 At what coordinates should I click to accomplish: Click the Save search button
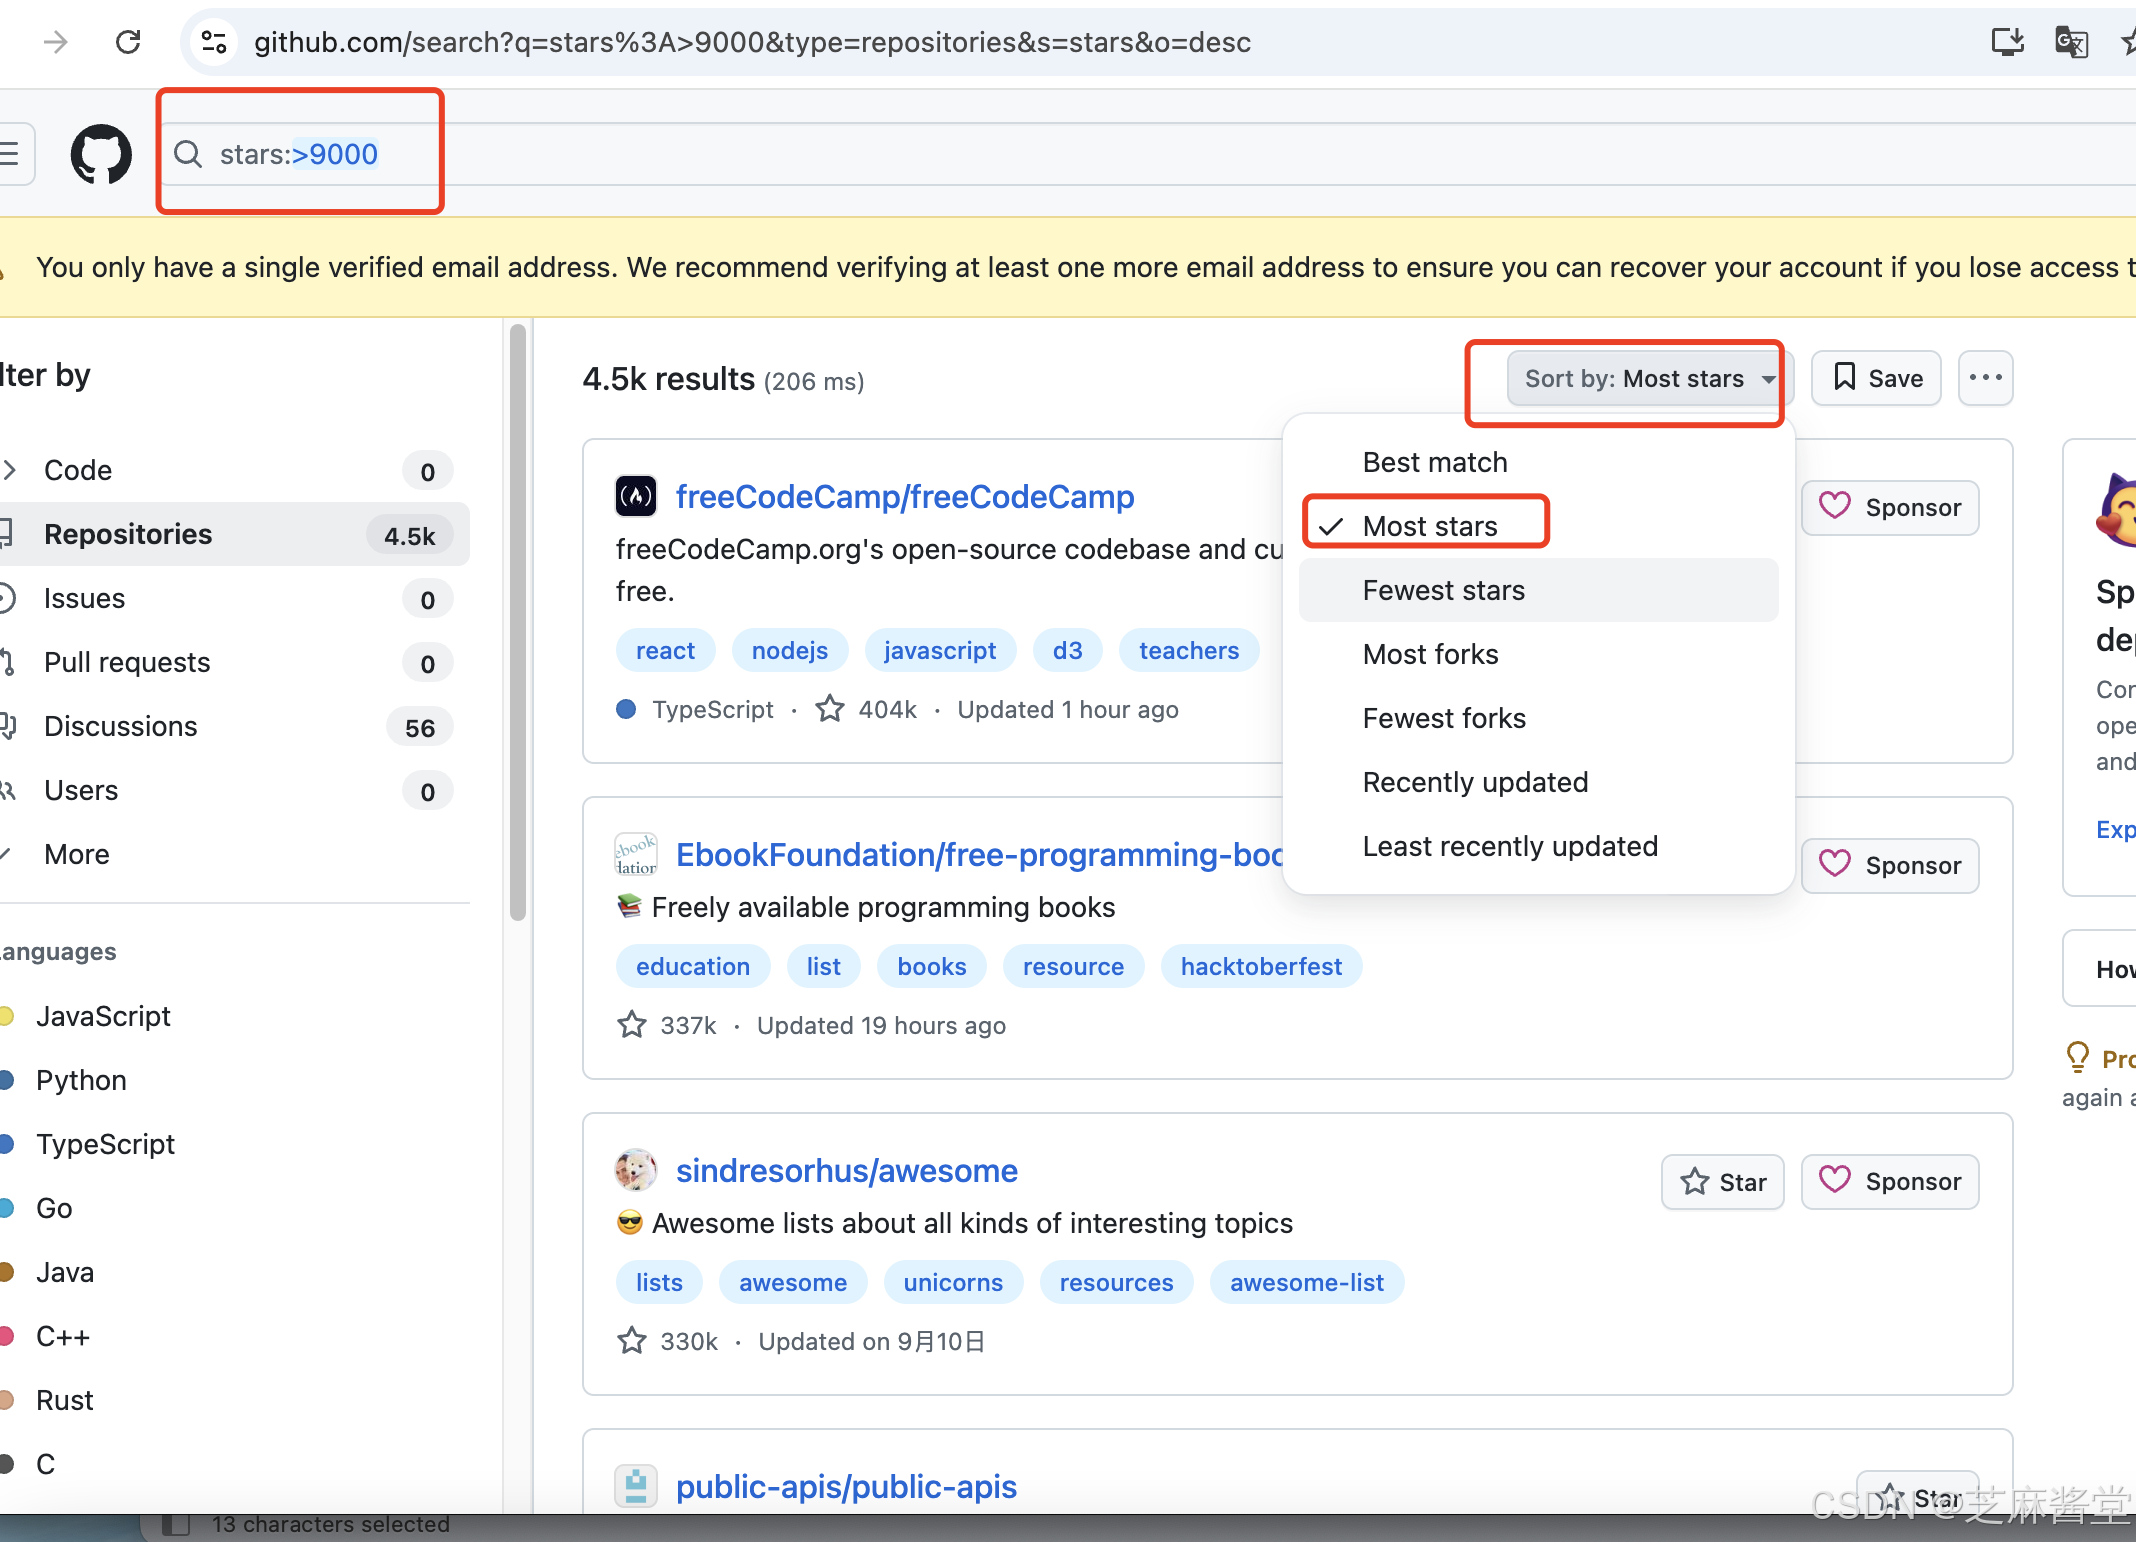[x=1876, y=378]
